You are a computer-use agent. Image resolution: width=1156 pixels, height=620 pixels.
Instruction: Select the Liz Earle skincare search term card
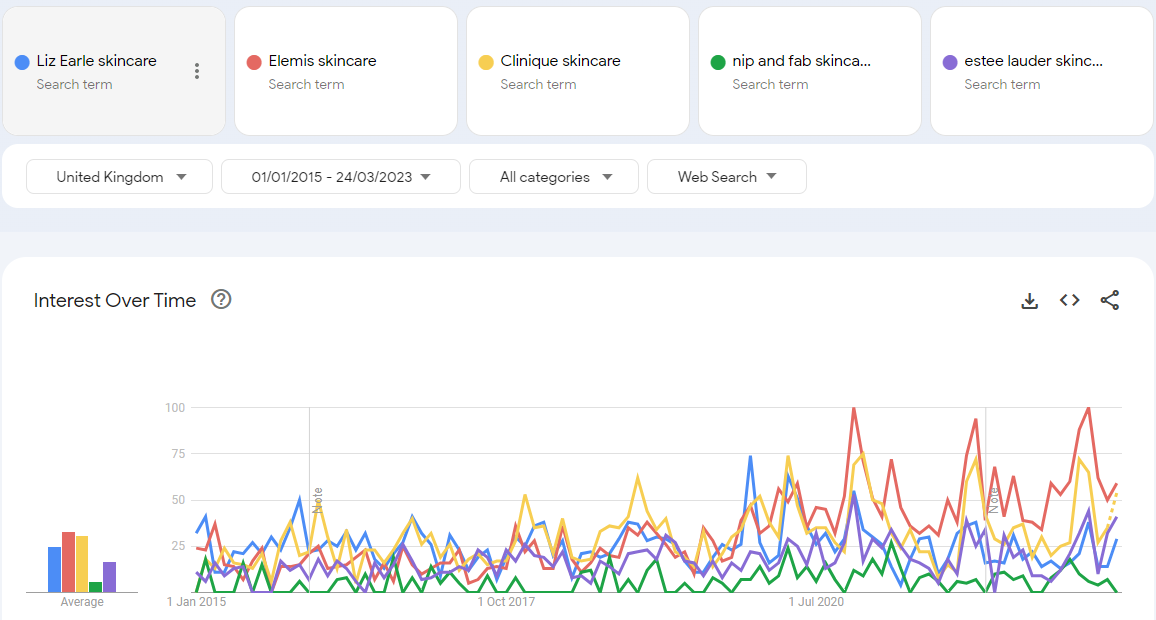(114, 72)
